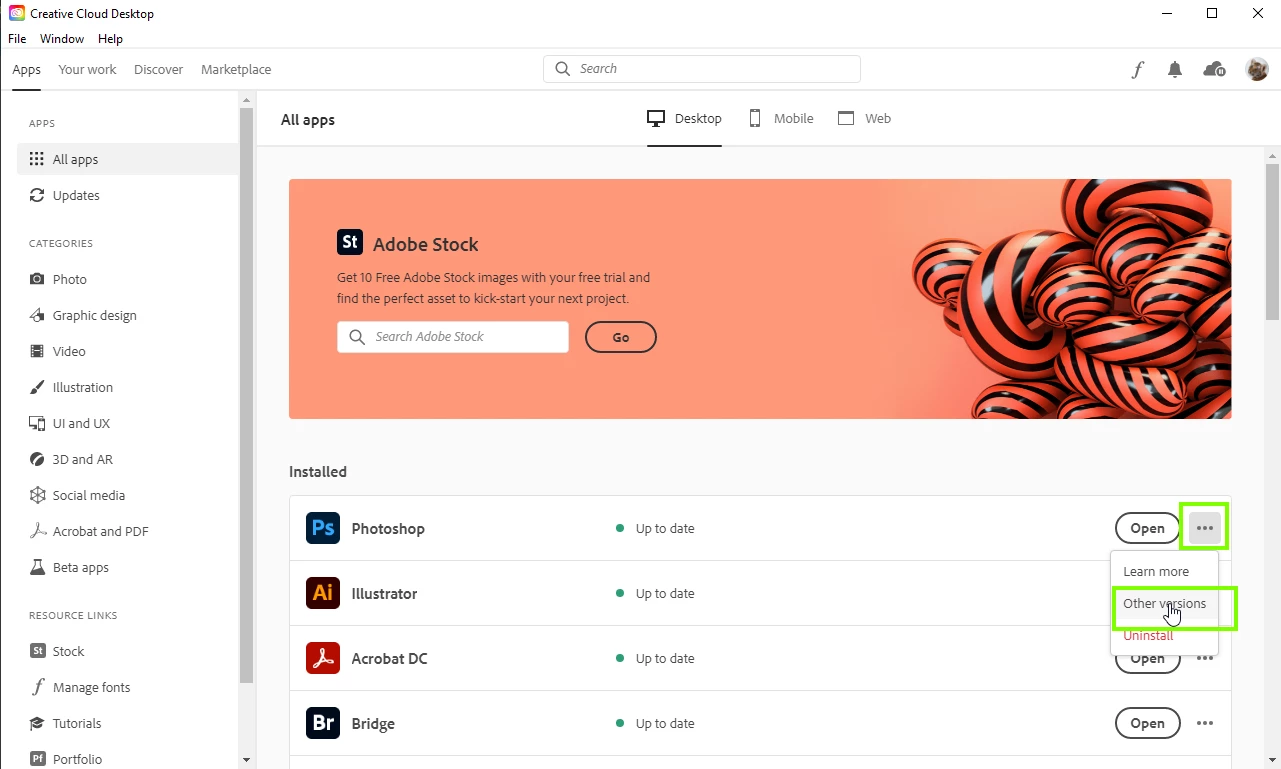Screen dimensions: 1281x769
Task: Open the Help menu
Action: click(110, 39)
